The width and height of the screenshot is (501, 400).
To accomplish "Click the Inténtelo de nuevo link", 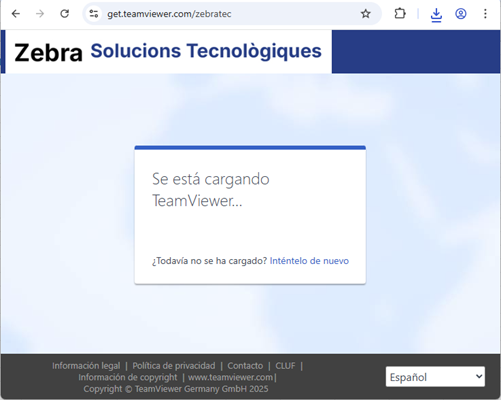I will [x=309, y=261].
